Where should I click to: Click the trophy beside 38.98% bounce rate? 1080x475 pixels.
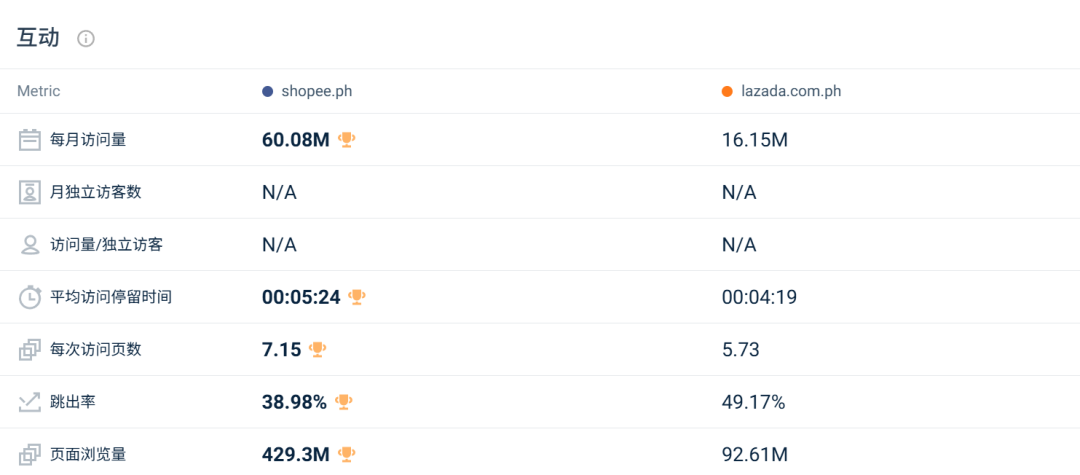coord(344,402)
